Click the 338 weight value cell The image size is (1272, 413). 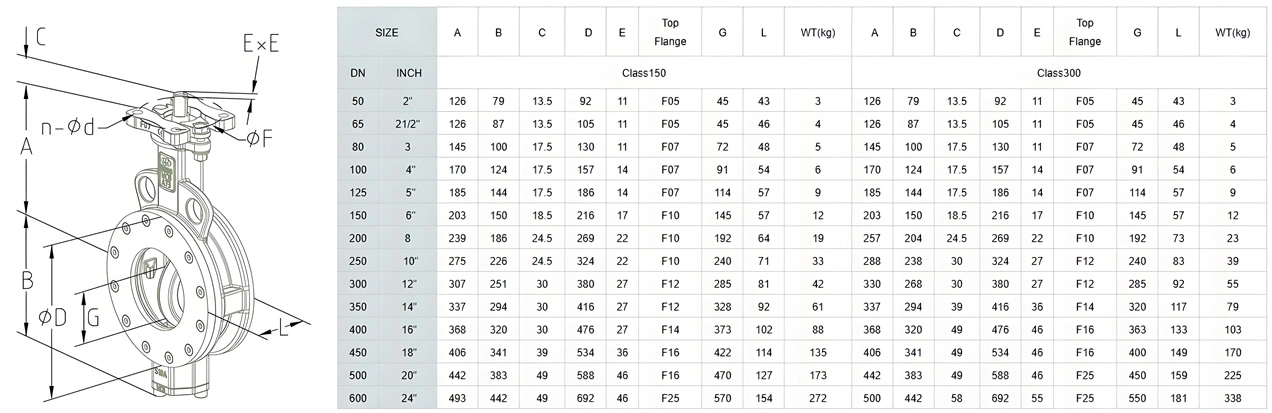(x=1232, y=398)
